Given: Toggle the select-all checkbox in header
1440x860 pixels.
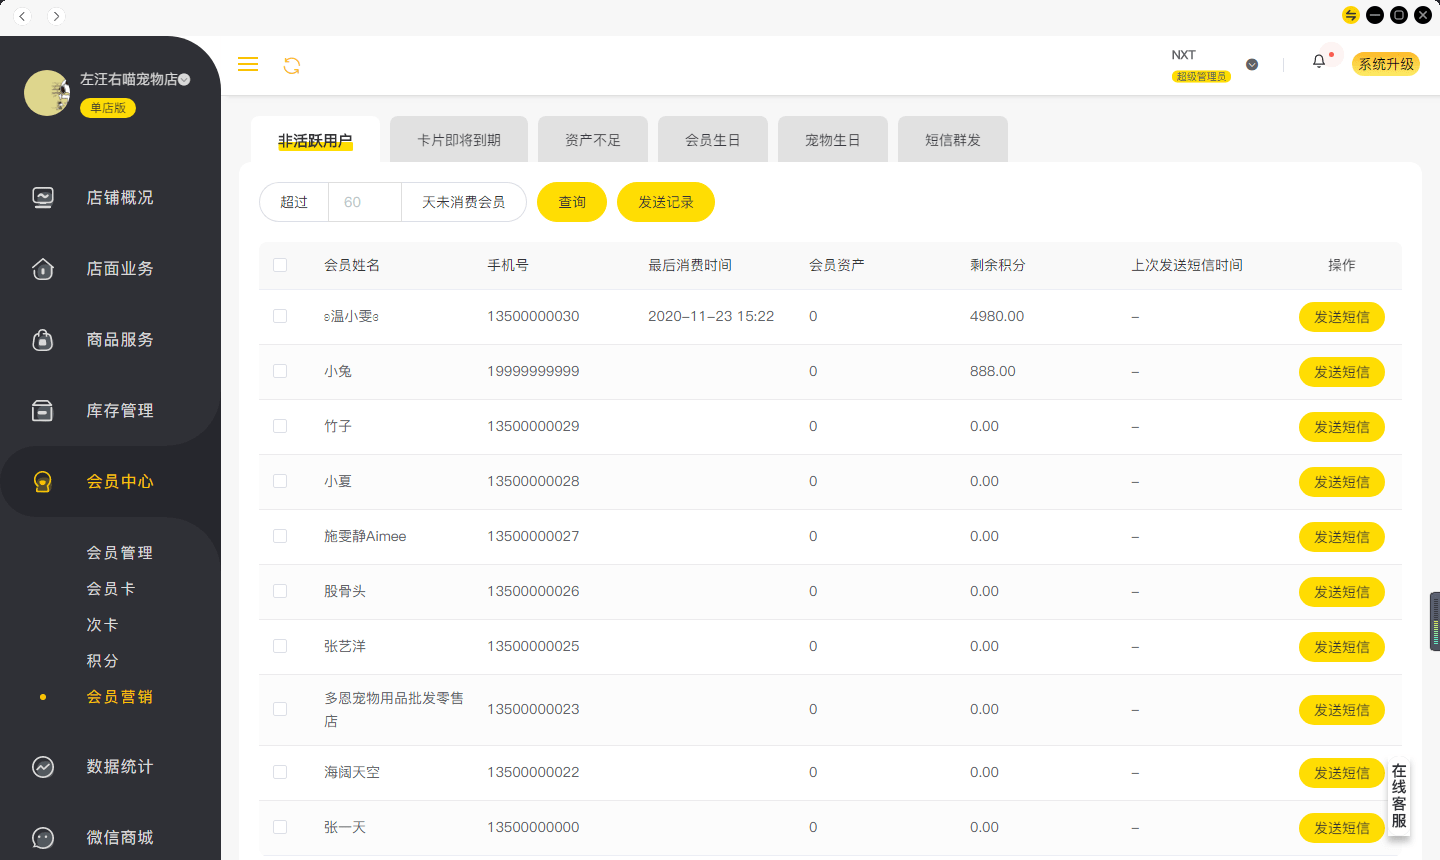Looking at the screenshot, I should click(x=280, y=265).
